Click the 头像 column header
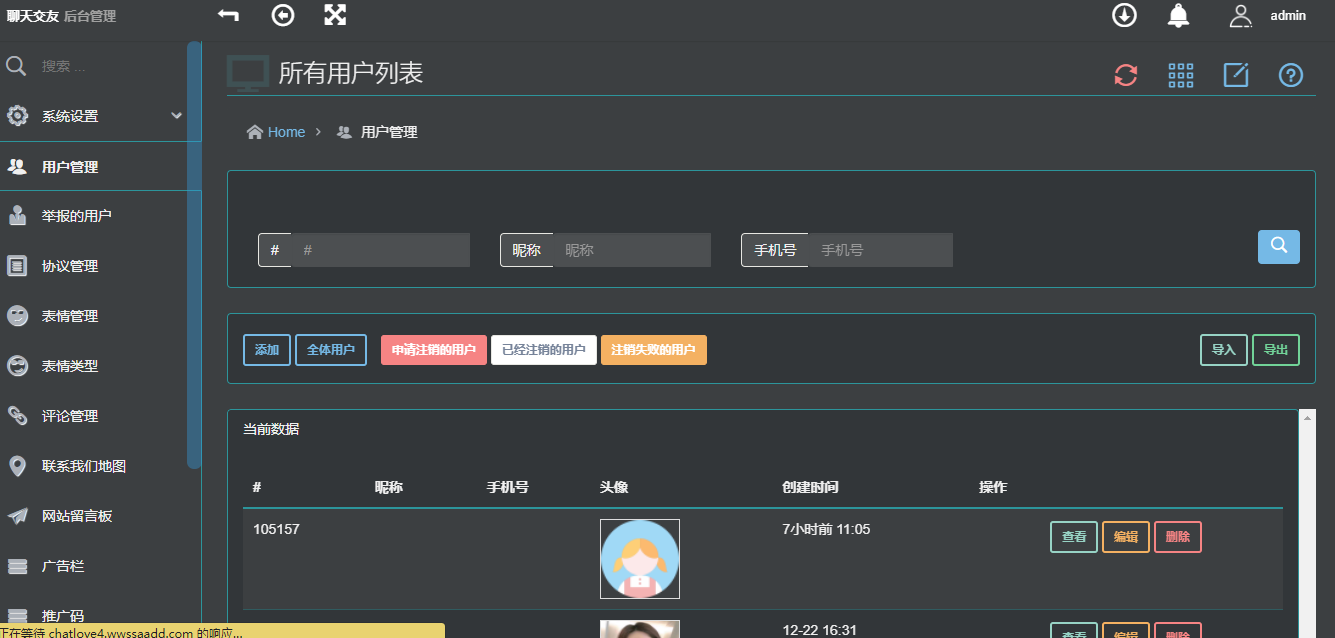The height and width of the screenshot is (638, 1335). [x=614, y=487]
